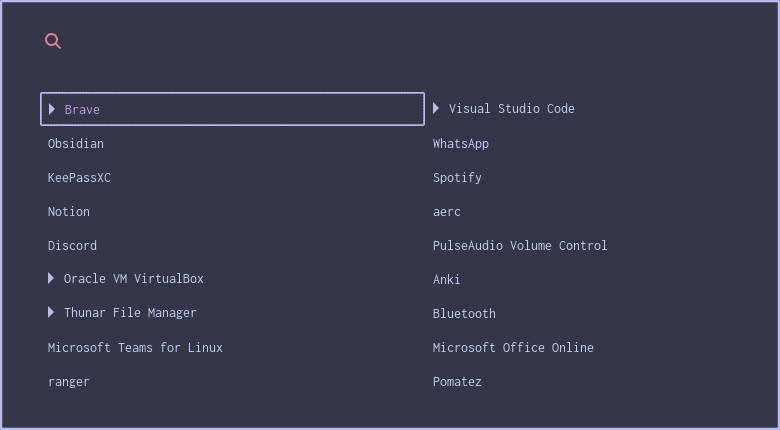The width and height of the screenshot is (780, 430).
Task: Click the search input field
Action: pos(400,41)
